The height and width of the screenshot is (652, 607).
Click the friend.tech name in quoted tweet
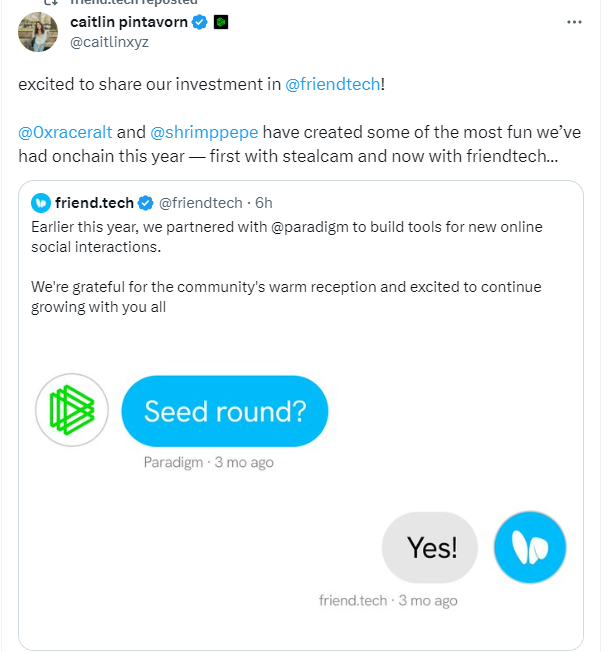[95, 203]
